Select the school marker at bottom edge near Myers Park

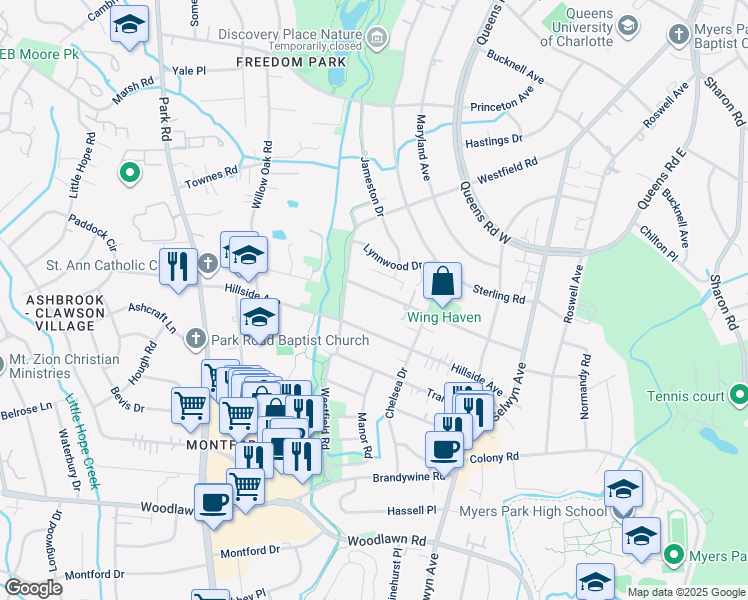[x=595, y=582]
